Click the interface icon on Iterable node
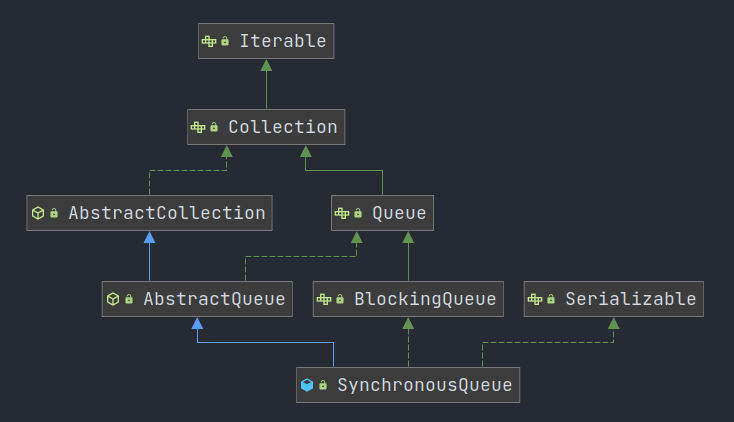Viewport: 734px width, 422px height. 209,41
